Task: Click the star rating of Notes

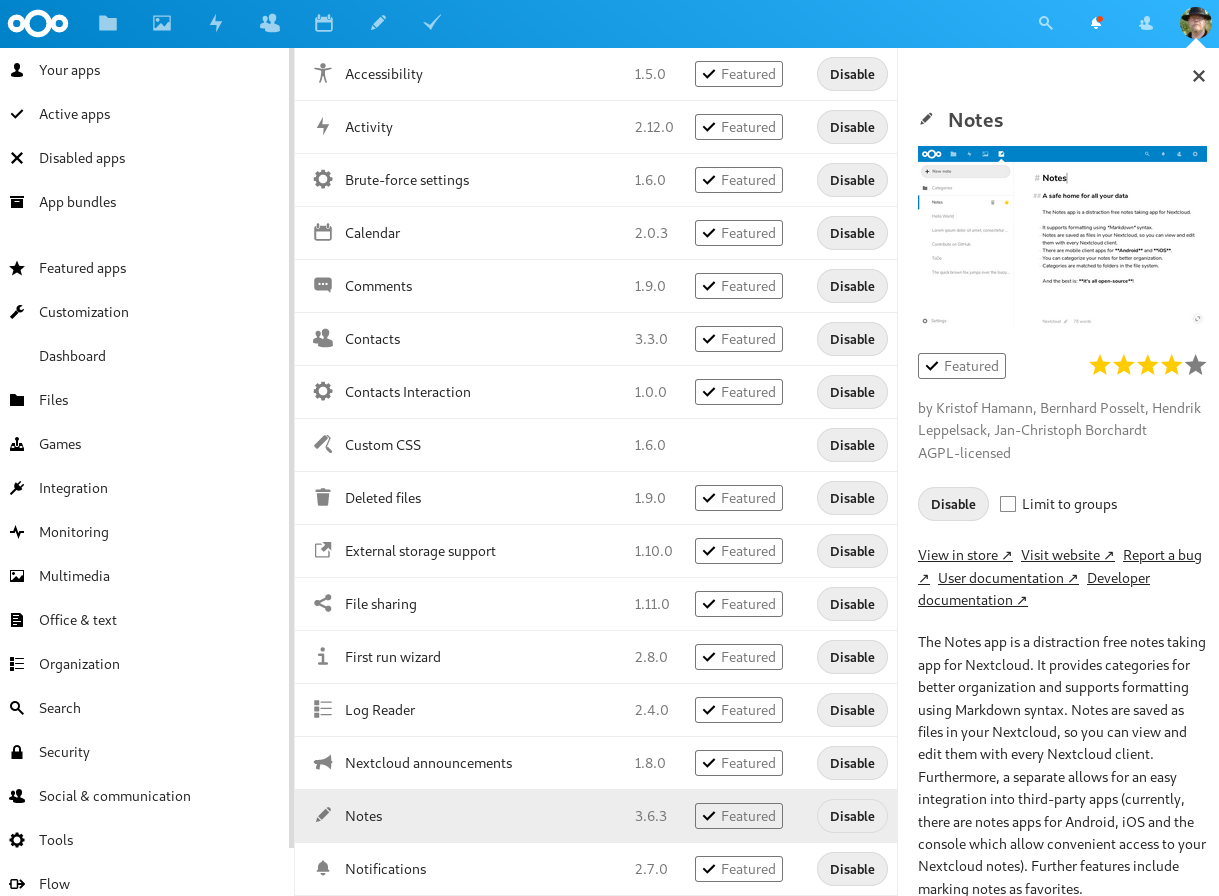Action: (1147, 365)
